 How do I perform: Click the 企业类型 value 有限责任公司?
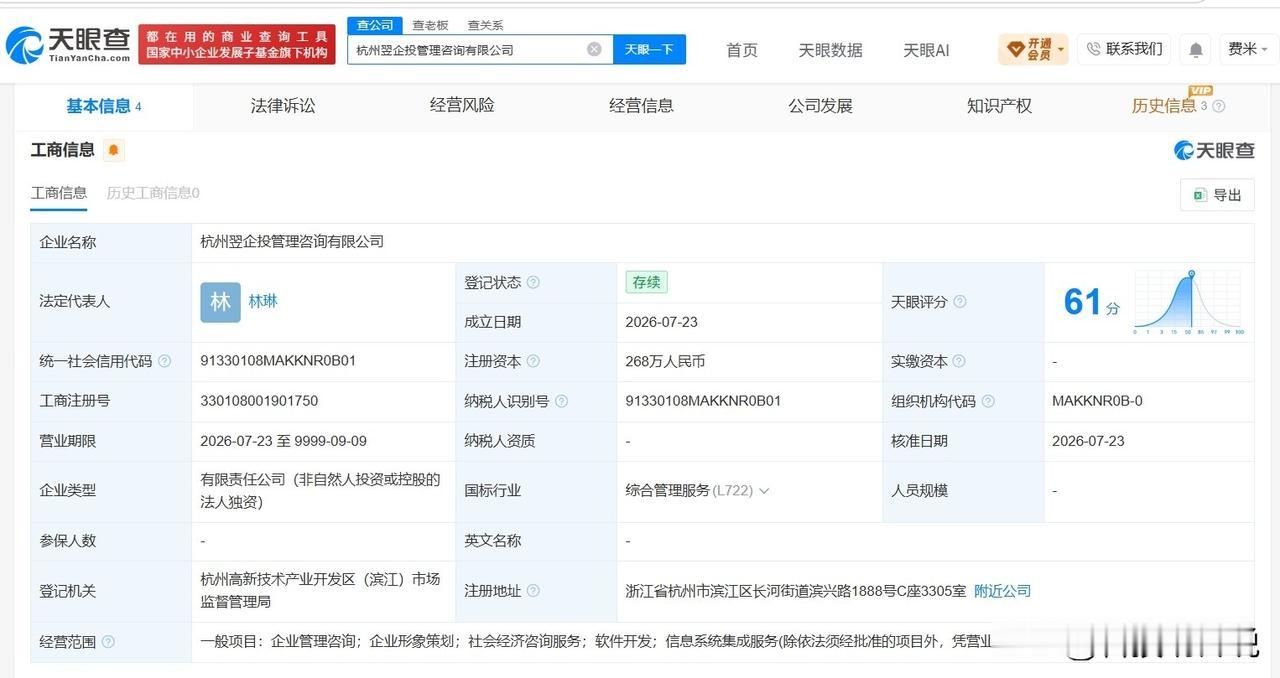(320, 491)
